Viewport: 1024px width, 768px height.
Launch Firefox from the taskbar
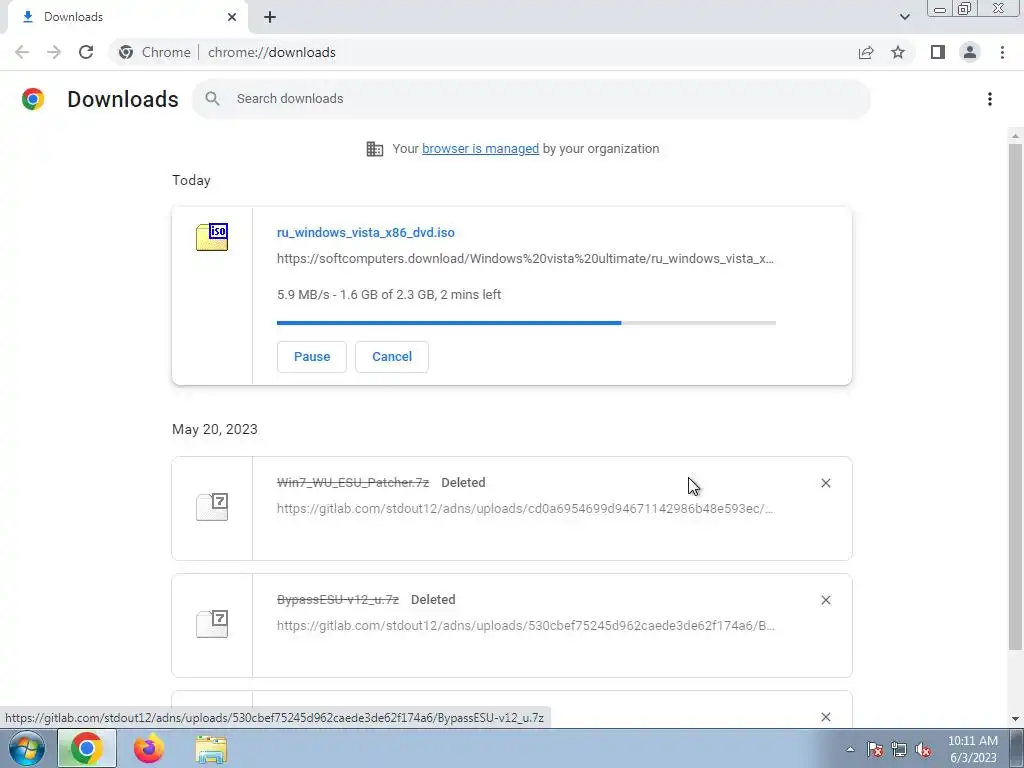[149, 748]
